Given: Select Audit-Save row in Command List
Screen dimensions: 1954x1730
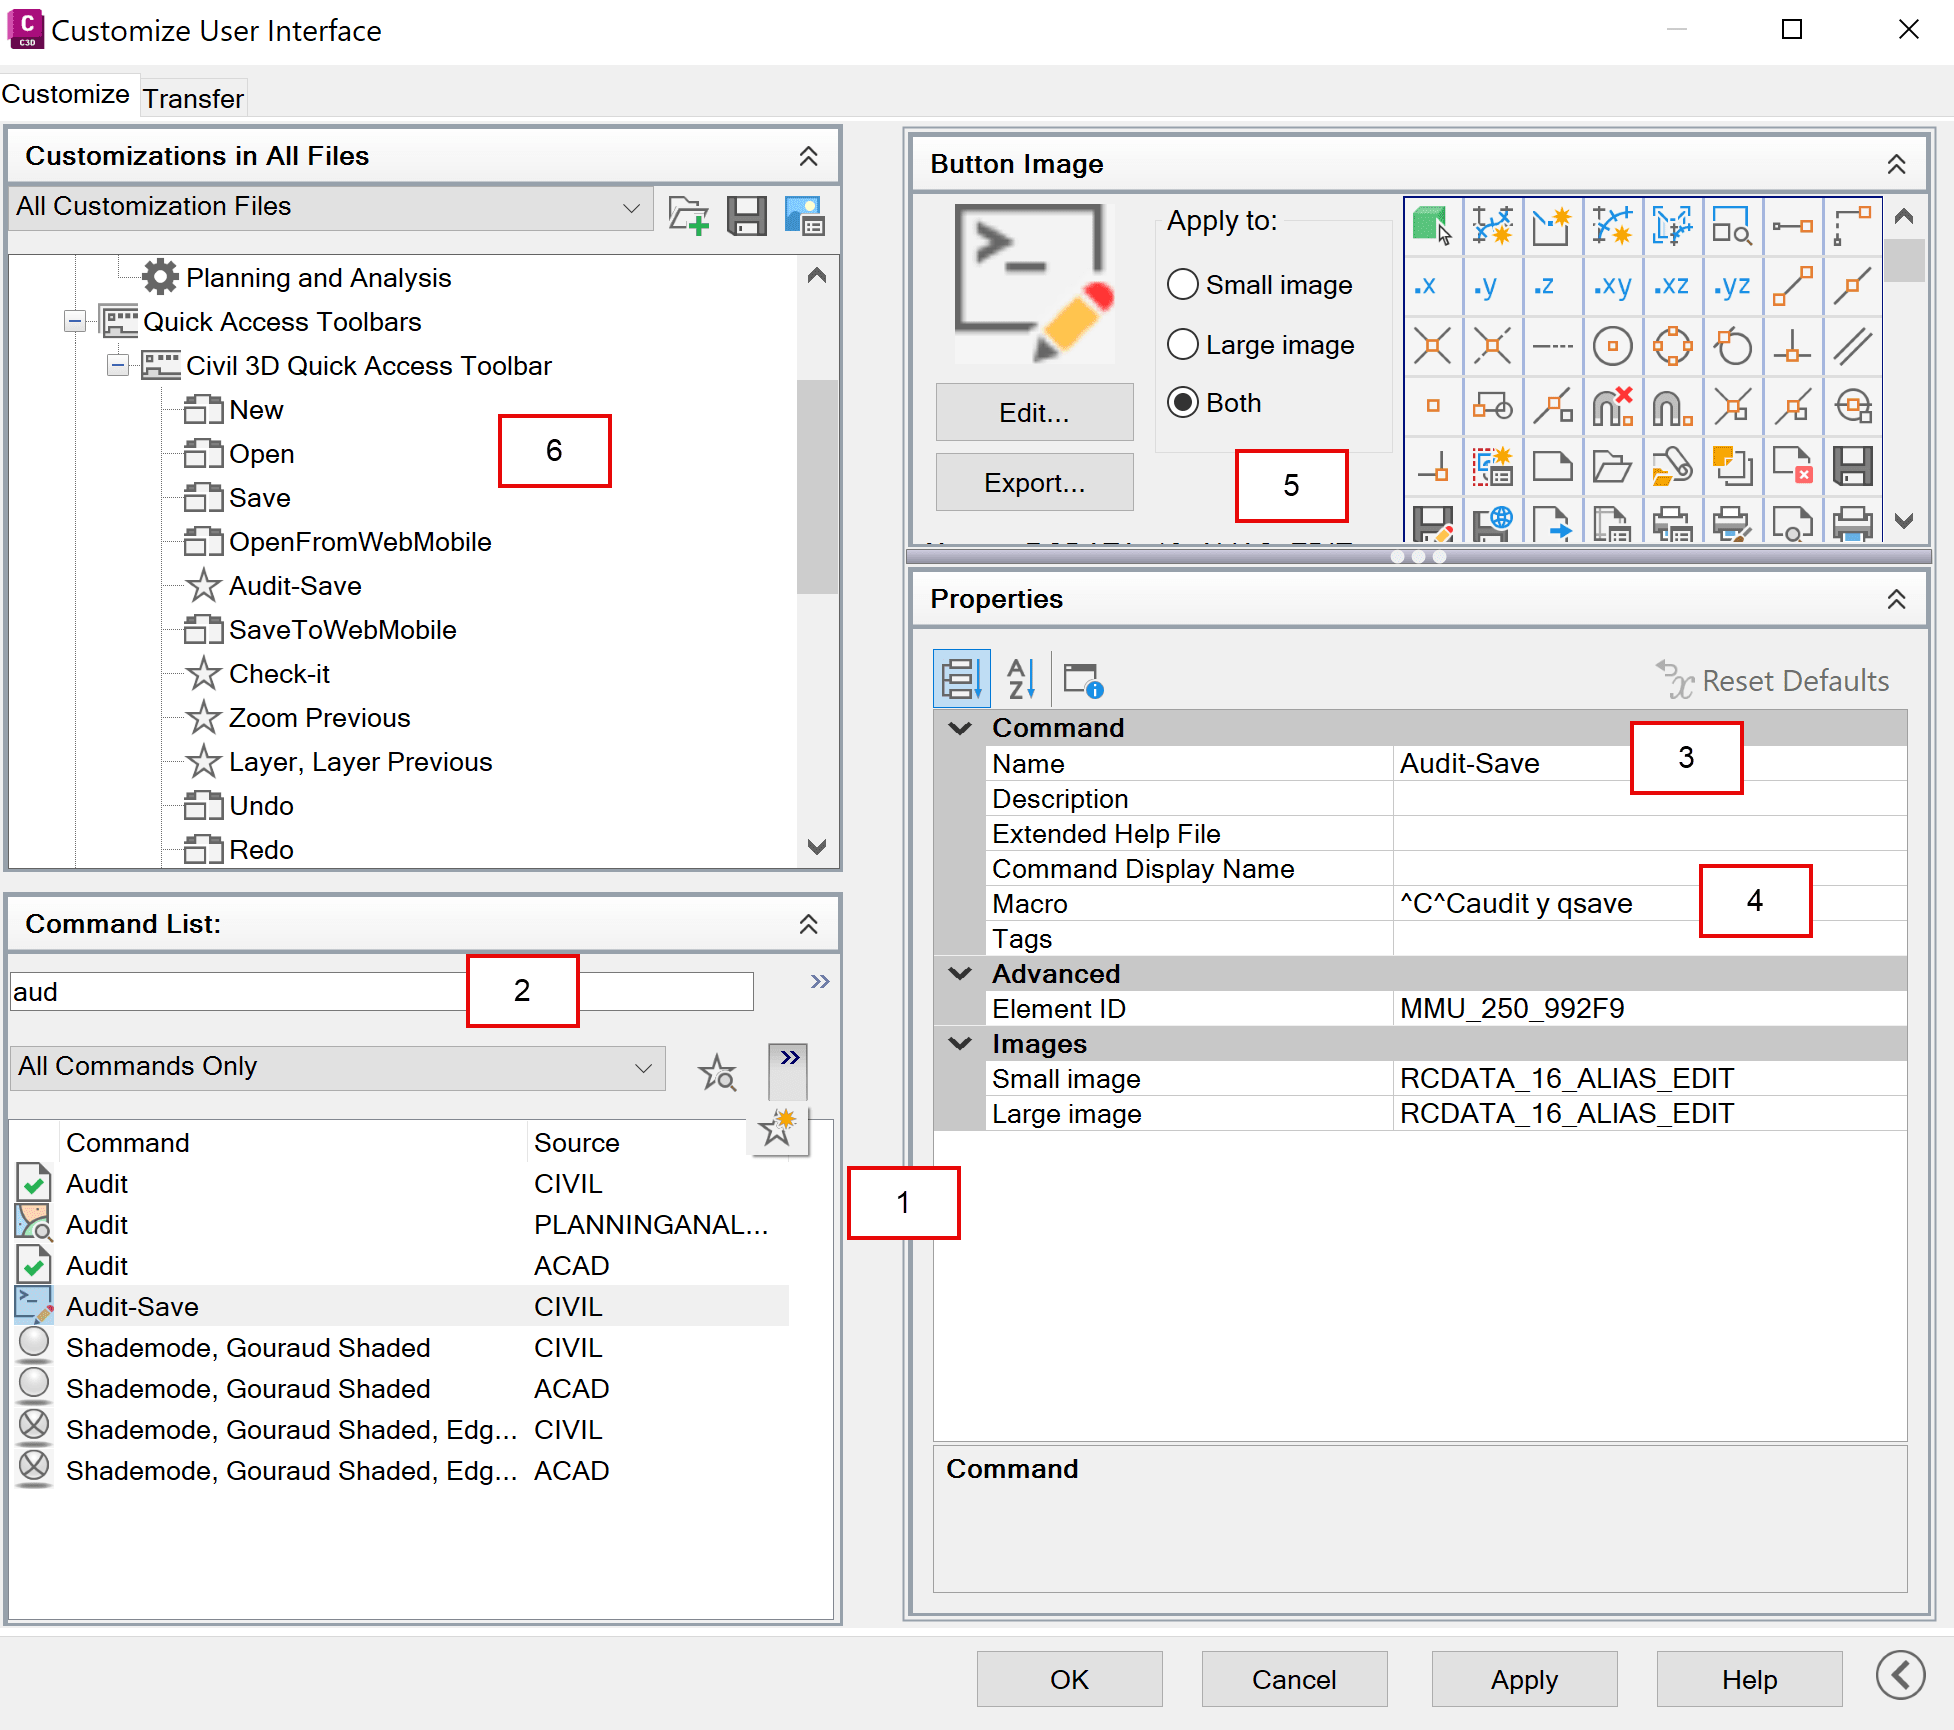Looking at the screenshot, I should click(402, 1306).
